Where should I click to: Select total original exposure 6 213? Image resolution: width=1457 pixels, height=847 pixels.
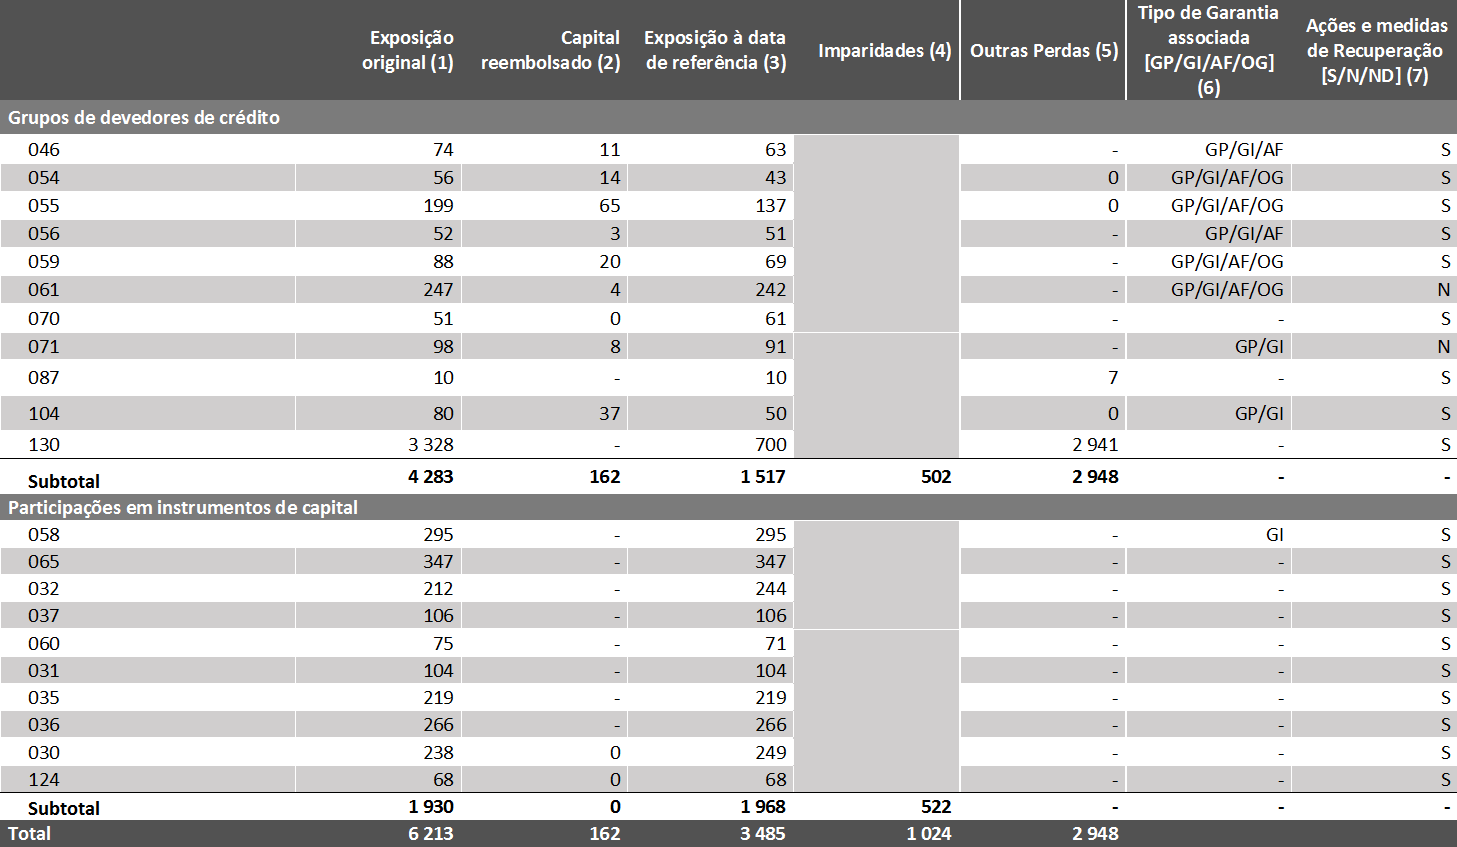click(431, 833)
